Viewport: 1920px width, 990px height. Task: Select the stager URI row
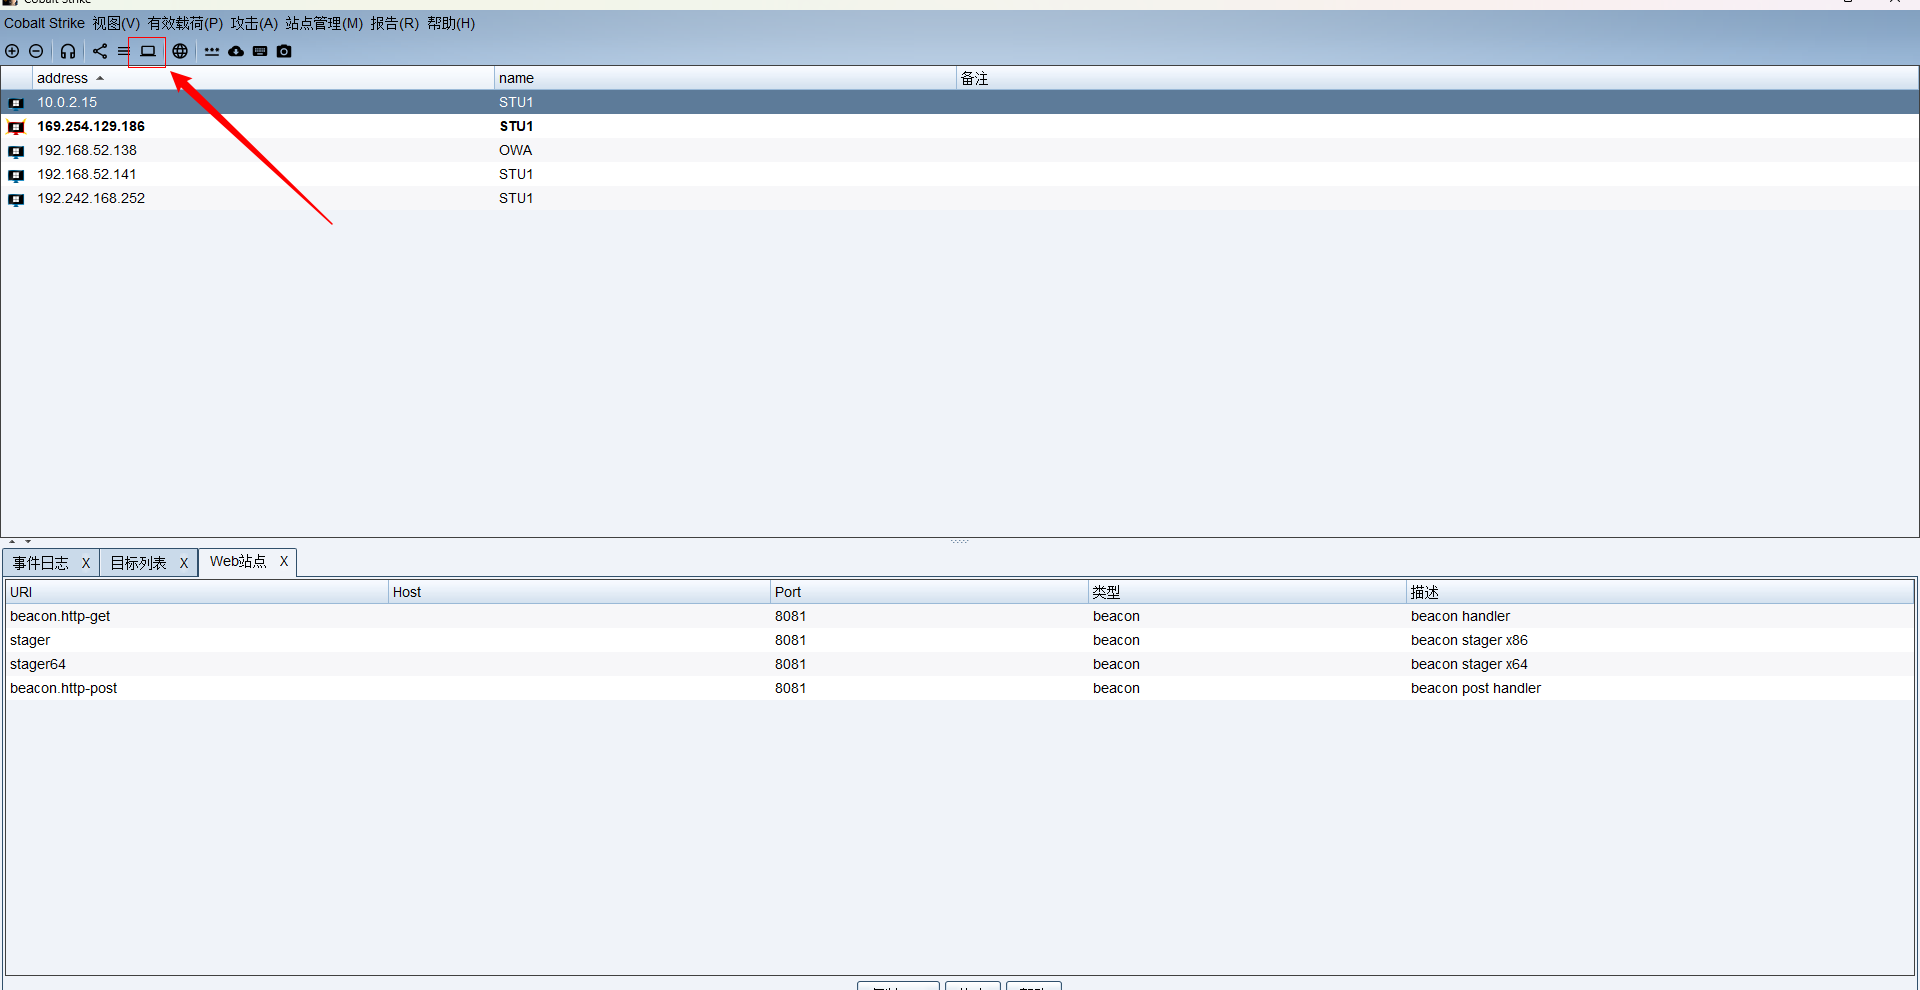point(960,640)
